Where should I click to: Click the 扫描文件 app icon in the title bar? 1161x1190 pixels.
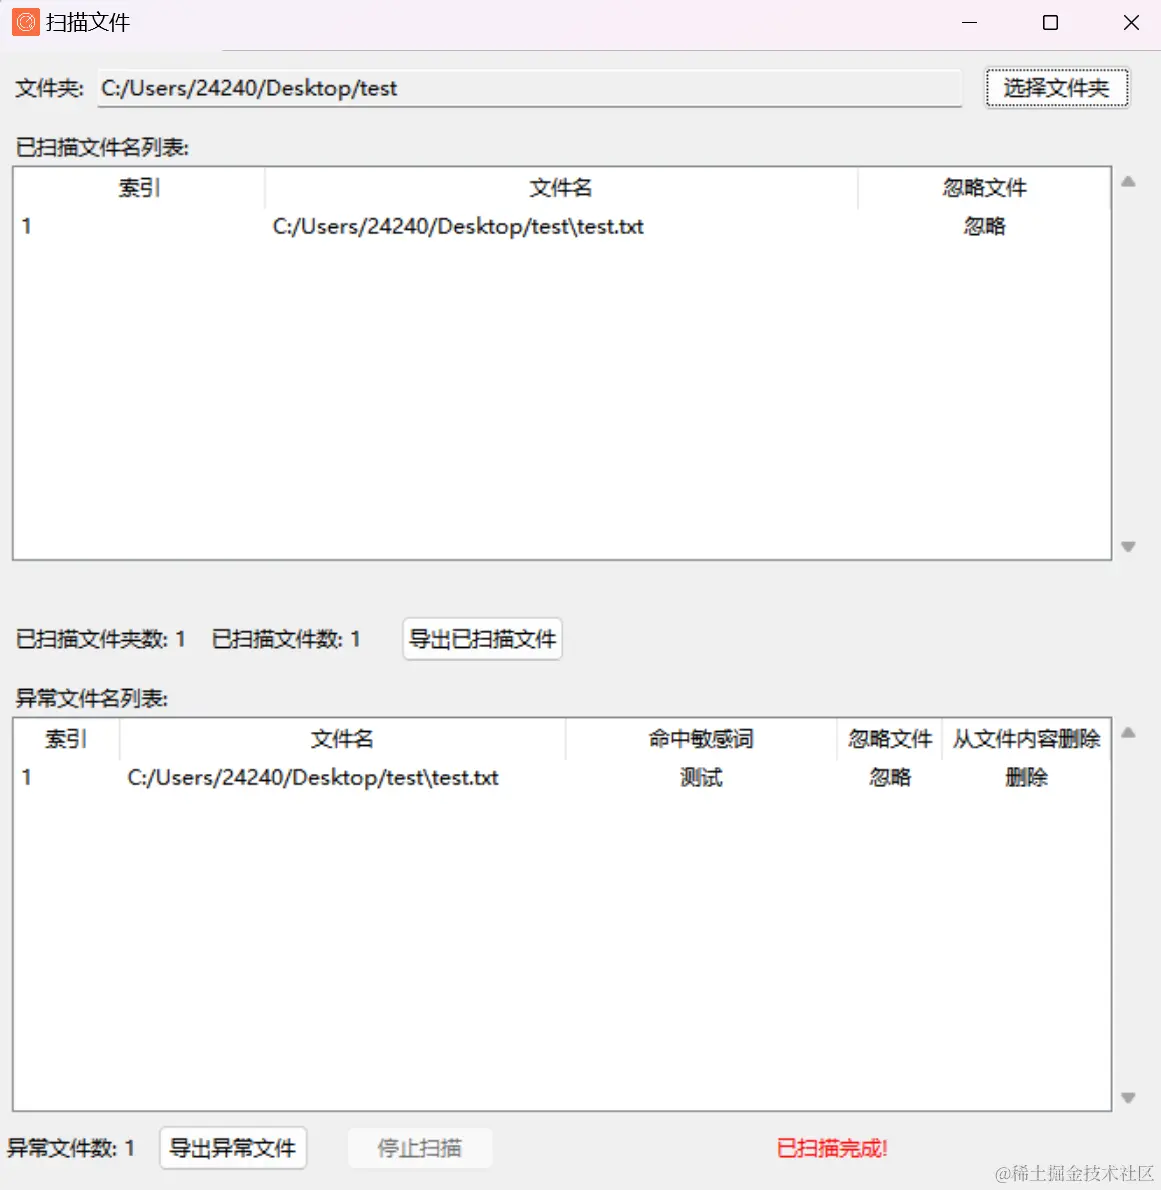(26, 22)
